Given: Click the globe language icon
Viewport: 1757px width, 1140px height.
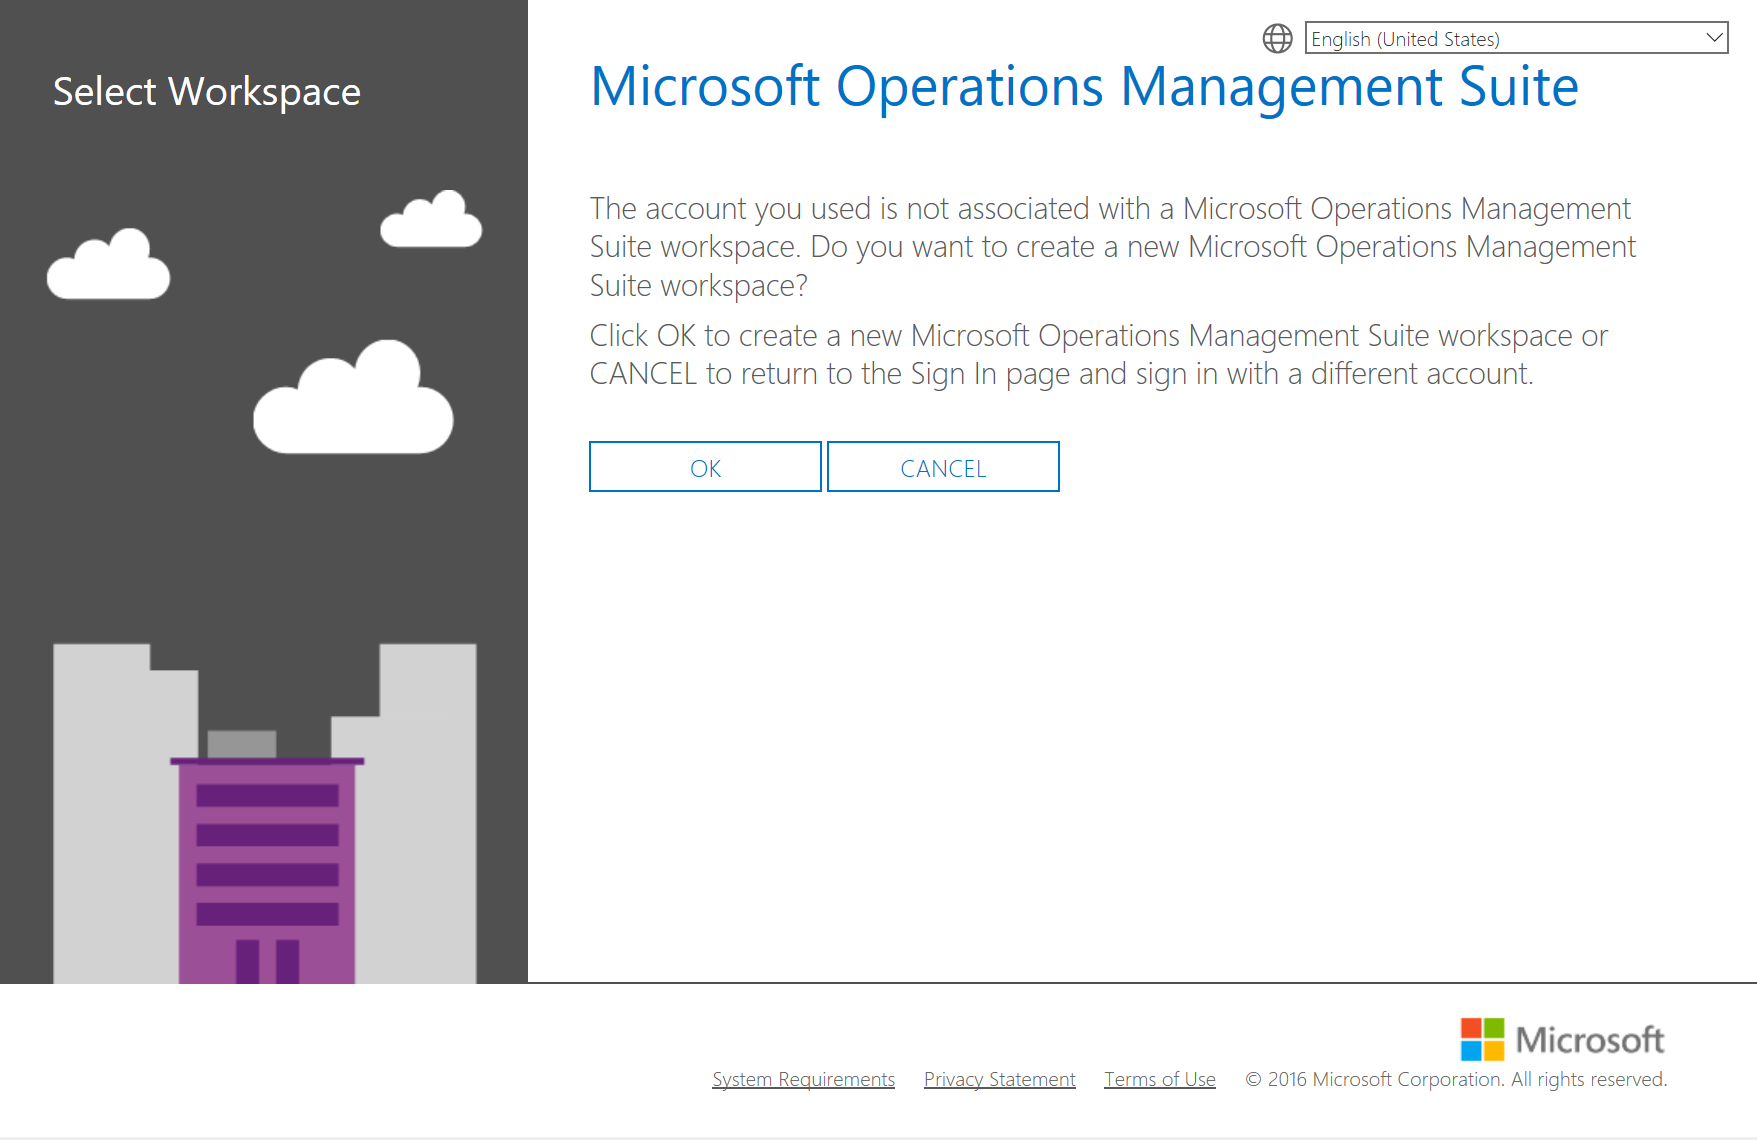Looking at the screenshot, I should click(1277, 39).
